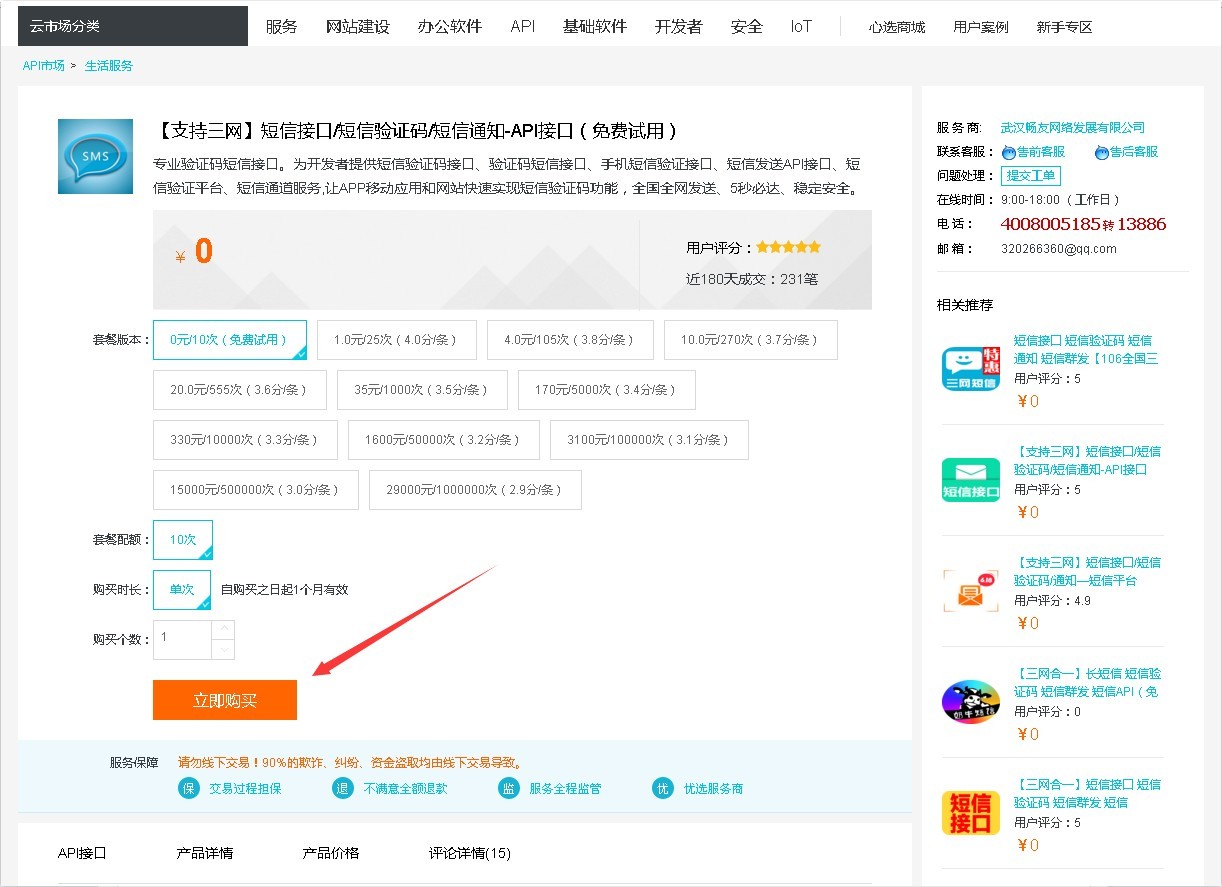Switch to the 产品详情 tab
This screenshot has height=887, width=1222.
(205, 853)
